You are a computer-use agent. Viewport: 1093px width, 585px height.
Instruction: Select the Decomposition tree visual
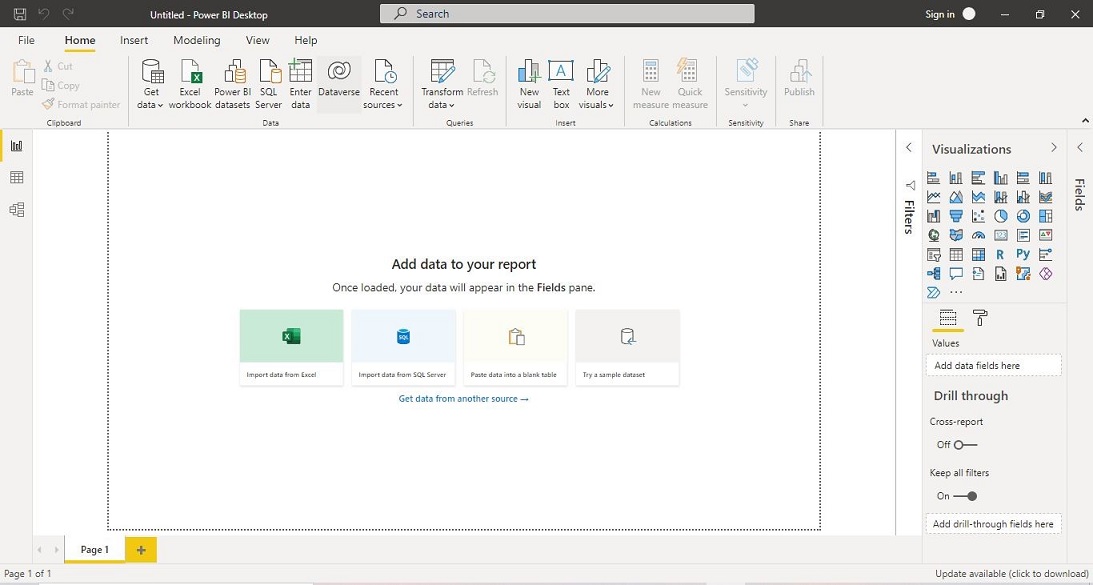[x=933, y=273]
